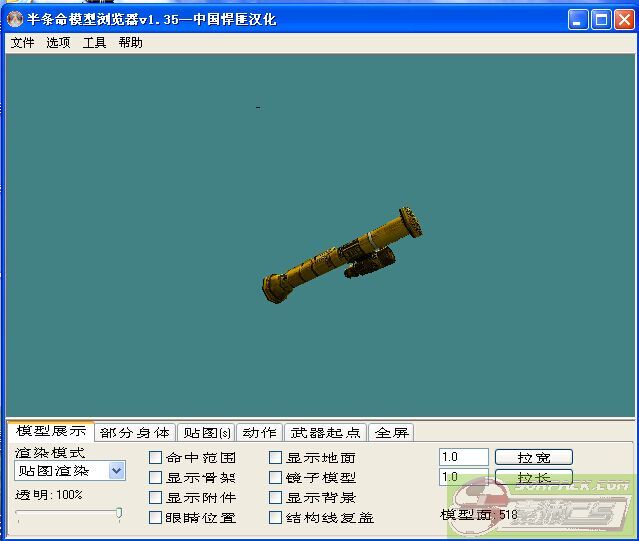Toggle 显示背景 checkbox
The width and height of the screenshot is (639, 541).
point(276,498)
